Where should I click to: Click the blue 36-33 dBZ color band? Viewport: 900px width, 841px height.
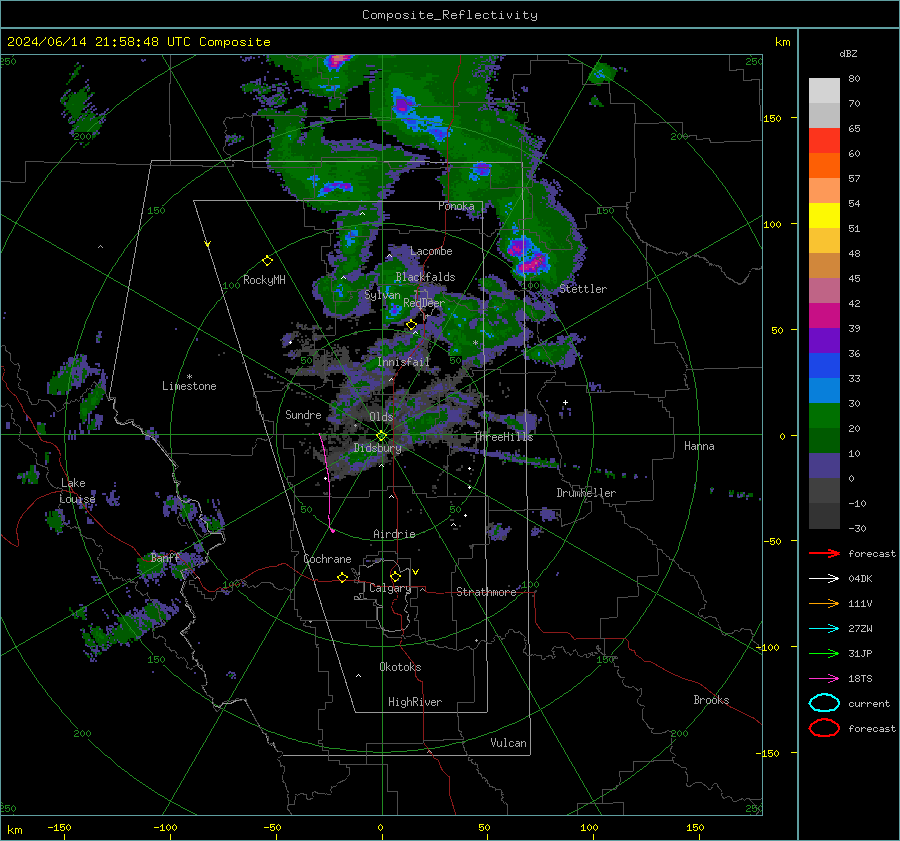click(x=824, y=366)
